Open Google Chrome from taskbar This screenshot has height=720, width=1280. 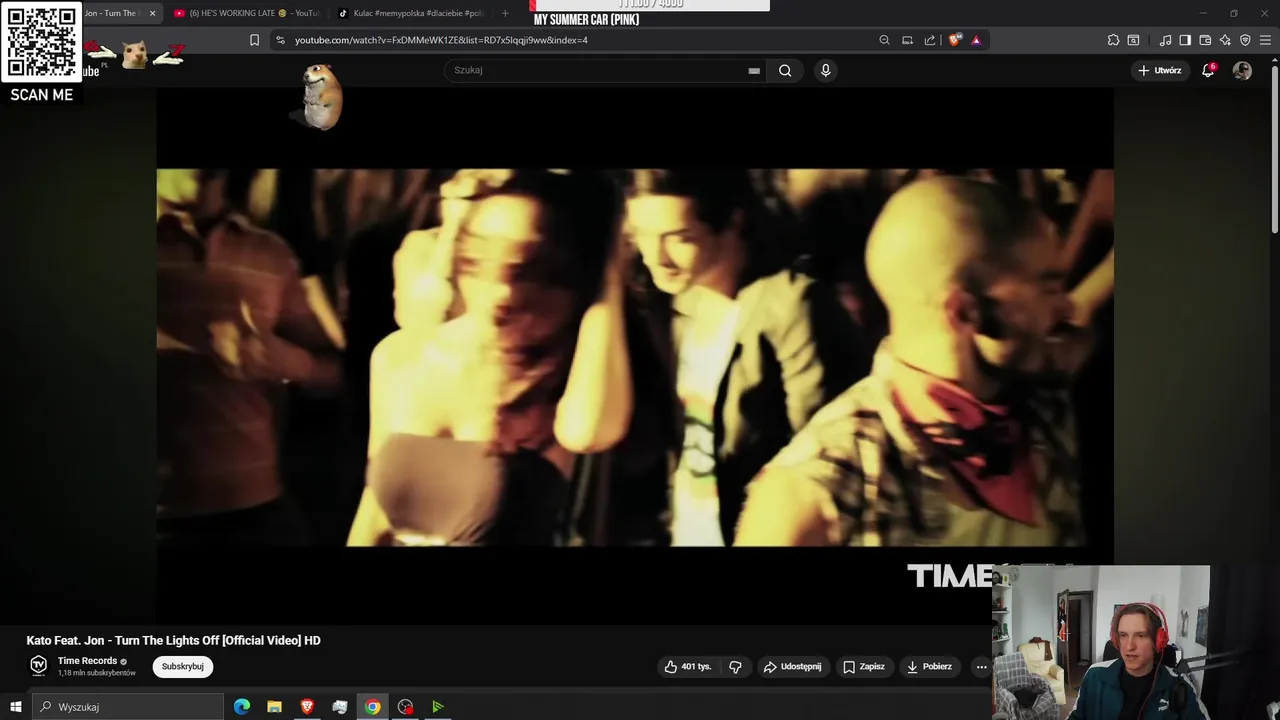pyautogui.click(x=372, y=707)
